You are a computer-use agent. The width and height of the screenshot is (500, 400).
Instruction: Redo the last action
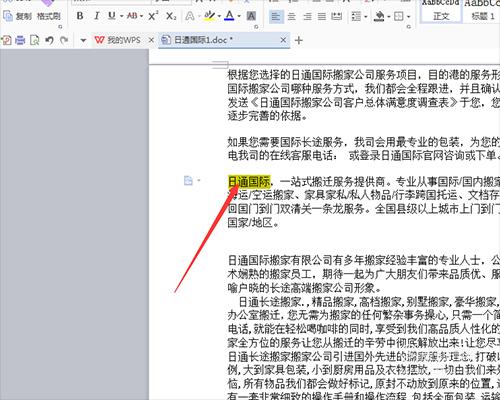coord(64,40)
